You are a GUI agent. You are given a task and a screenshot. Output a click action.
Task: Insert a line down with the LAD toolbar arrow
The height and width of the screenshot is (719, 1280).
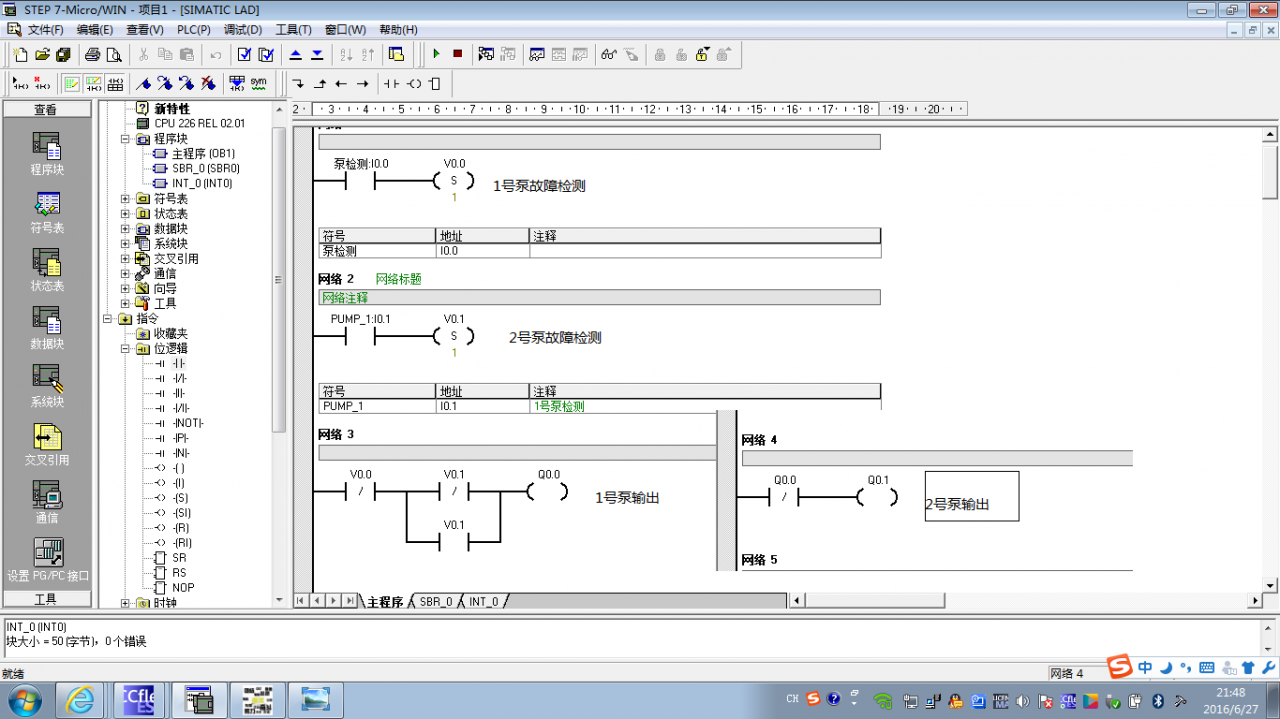[x=298, y=83]
